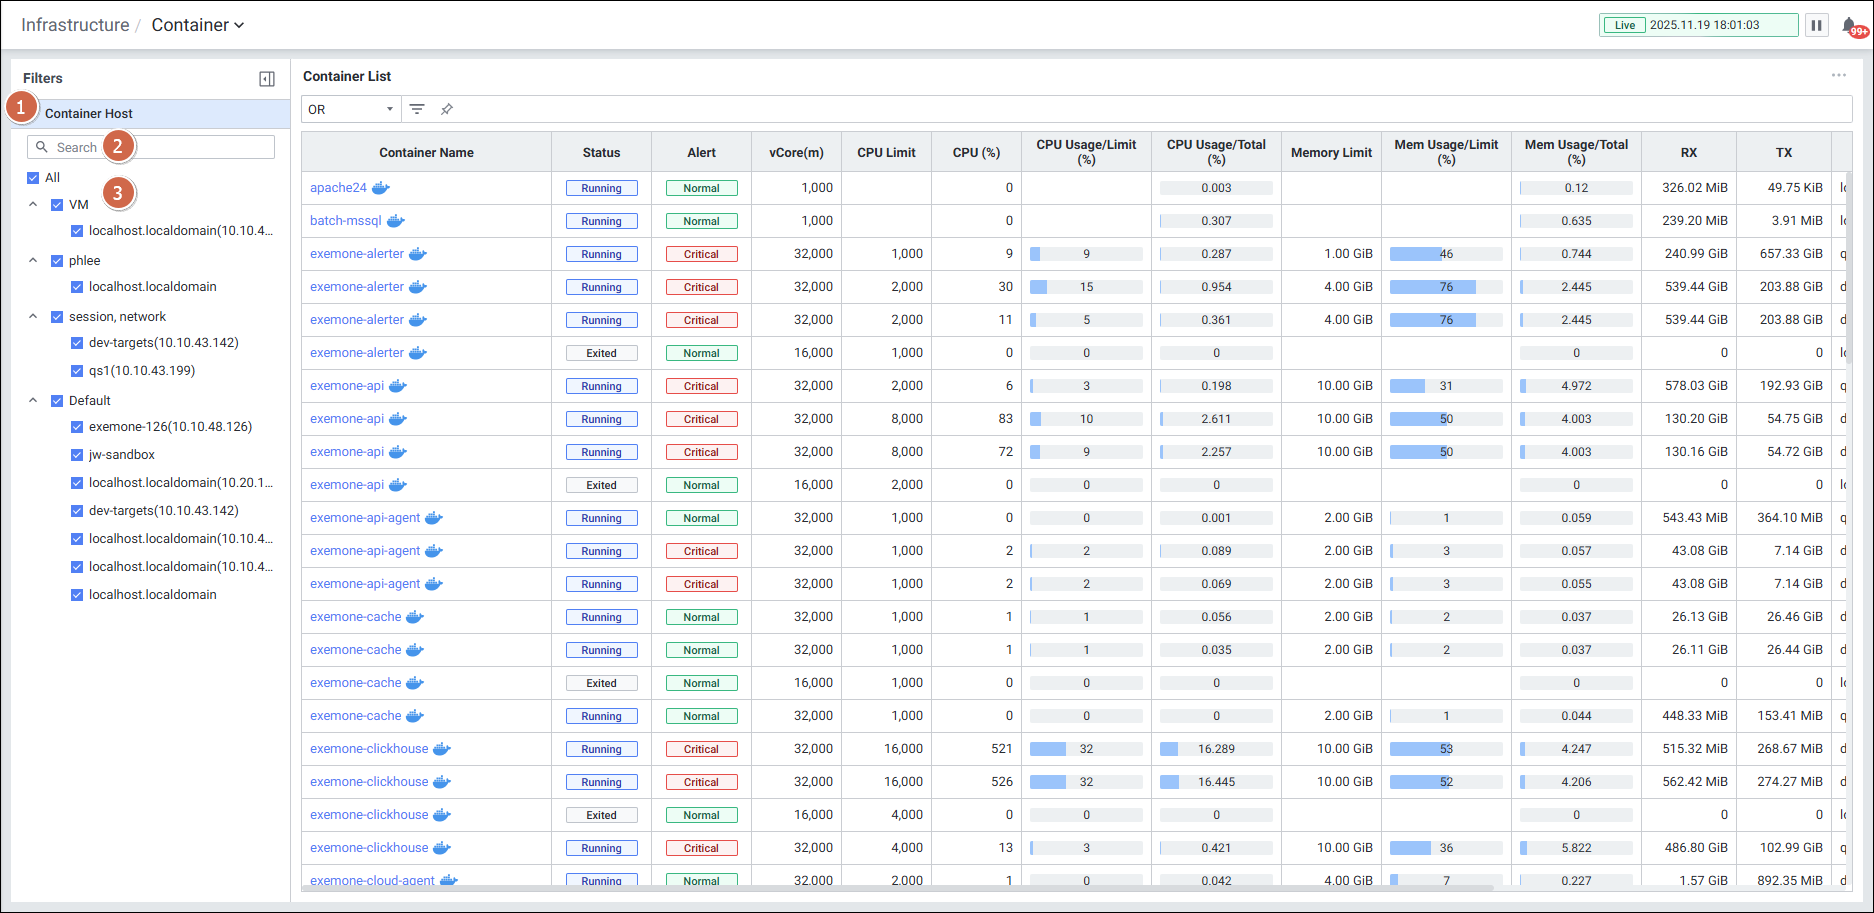Collapse the VM host group
1874x913 pixels.
pos(33,205)
